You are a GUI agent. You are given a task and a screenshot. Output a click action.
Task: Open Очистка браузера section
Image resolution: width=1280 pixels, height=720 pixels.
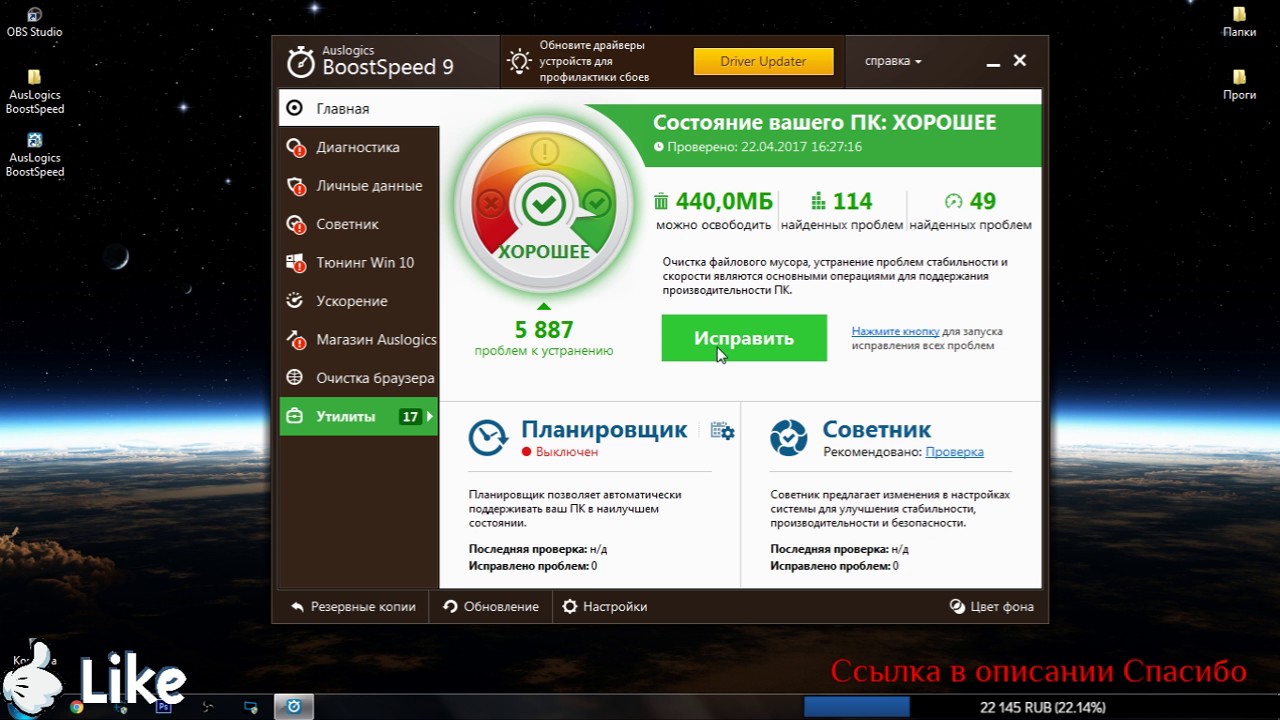click(x=359, y=378)
